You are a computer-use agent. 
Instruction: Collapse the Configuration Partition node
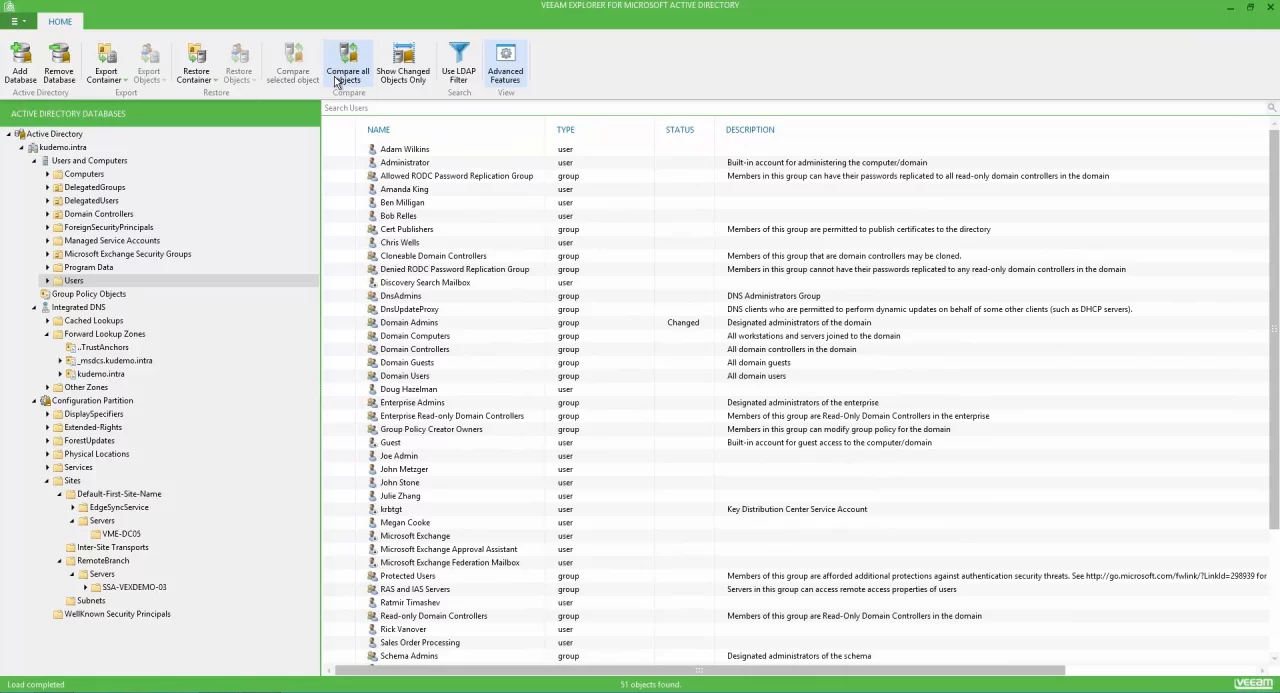(x=34, y=401)
